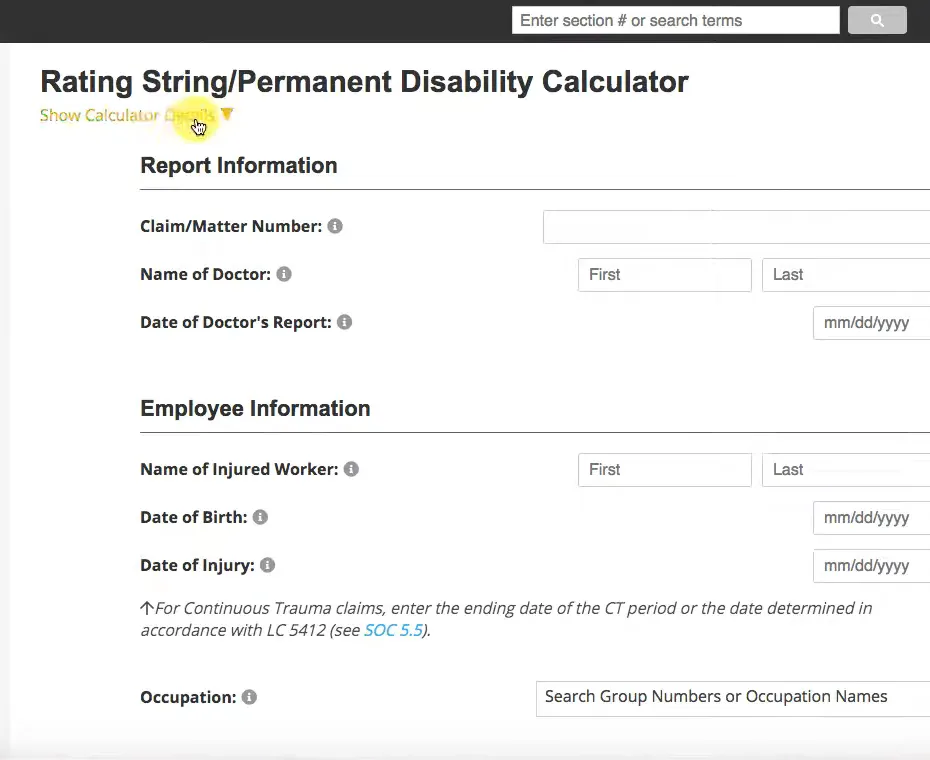Image resolution: width=930 pixels, height=760 pixels.
Task: Open the Occupation search dropdown field
Action: [732, 699]
